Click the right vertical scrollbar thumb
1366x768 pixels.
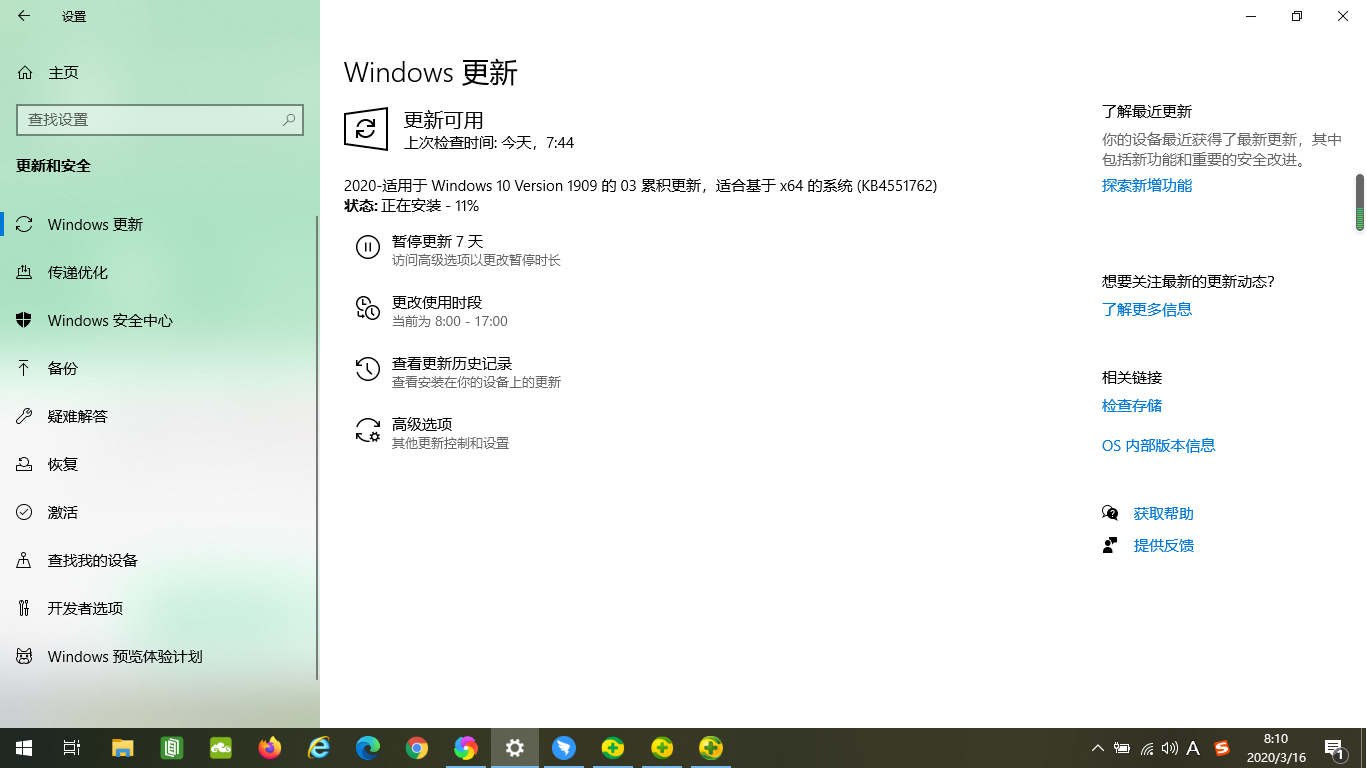point(1360,202)
